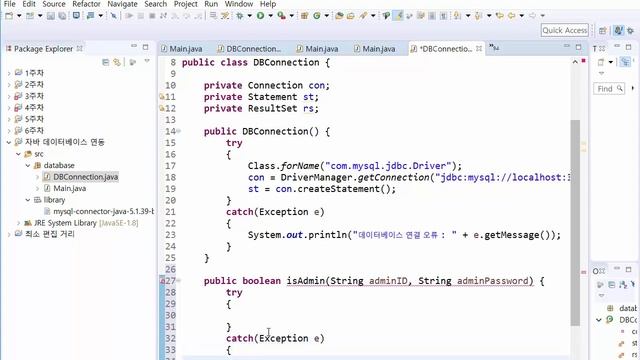Expand the 1주차 project
640x360 pixels.
coord(9,73)
